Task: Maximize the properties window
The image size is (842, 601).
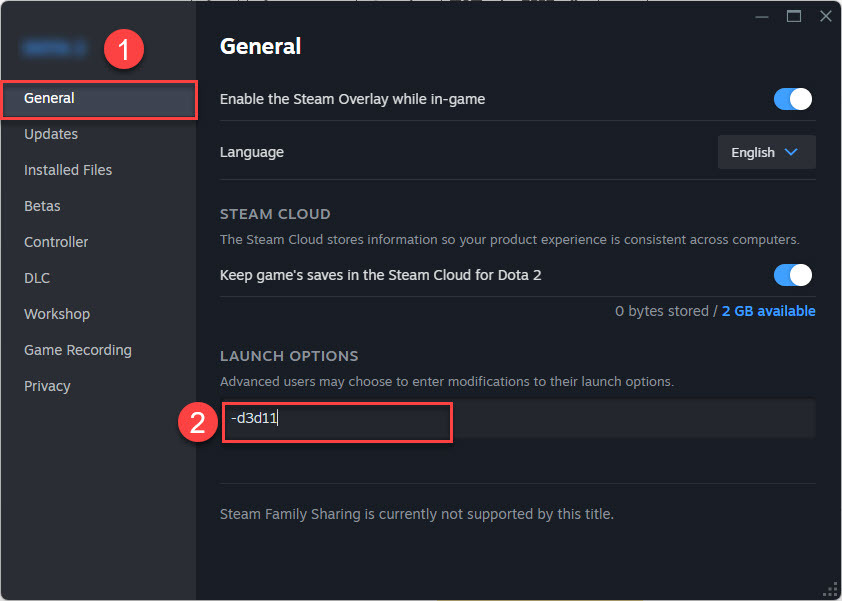Action: pyautogui.click(x=794, y=16)
